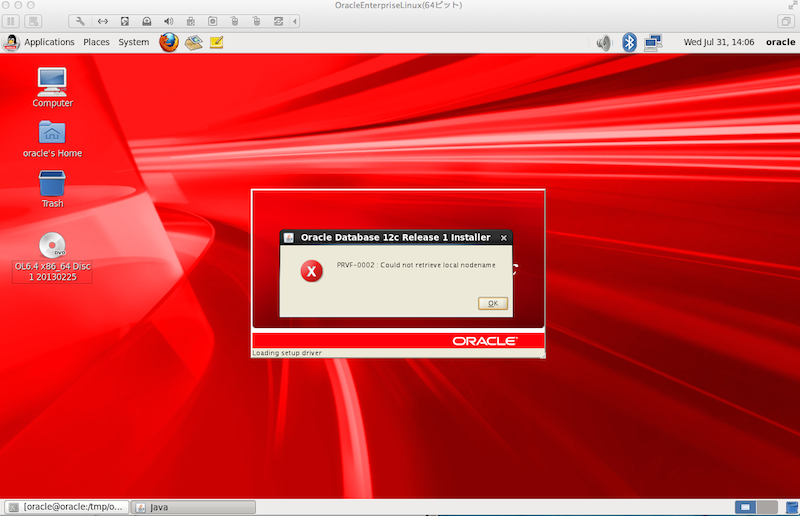The image size is (800, 516).
Task: Select the second workspace in the switcher
Action: pos(767,507)
